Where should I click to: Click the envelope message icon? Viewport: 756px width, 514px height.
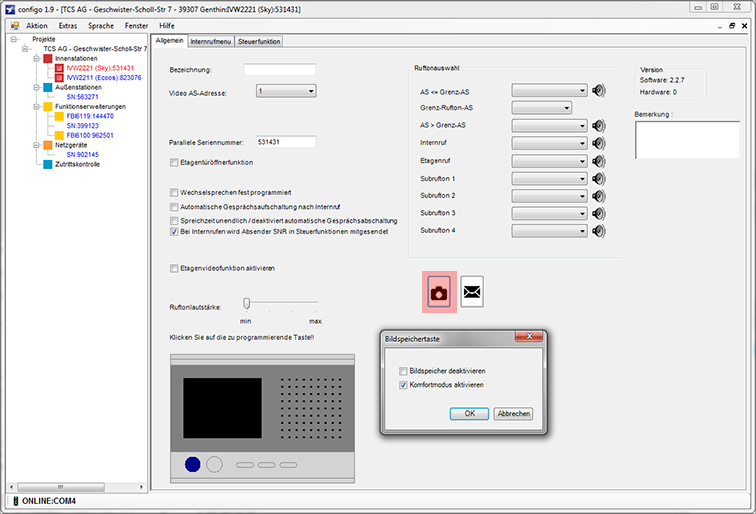tap(471, 292)
